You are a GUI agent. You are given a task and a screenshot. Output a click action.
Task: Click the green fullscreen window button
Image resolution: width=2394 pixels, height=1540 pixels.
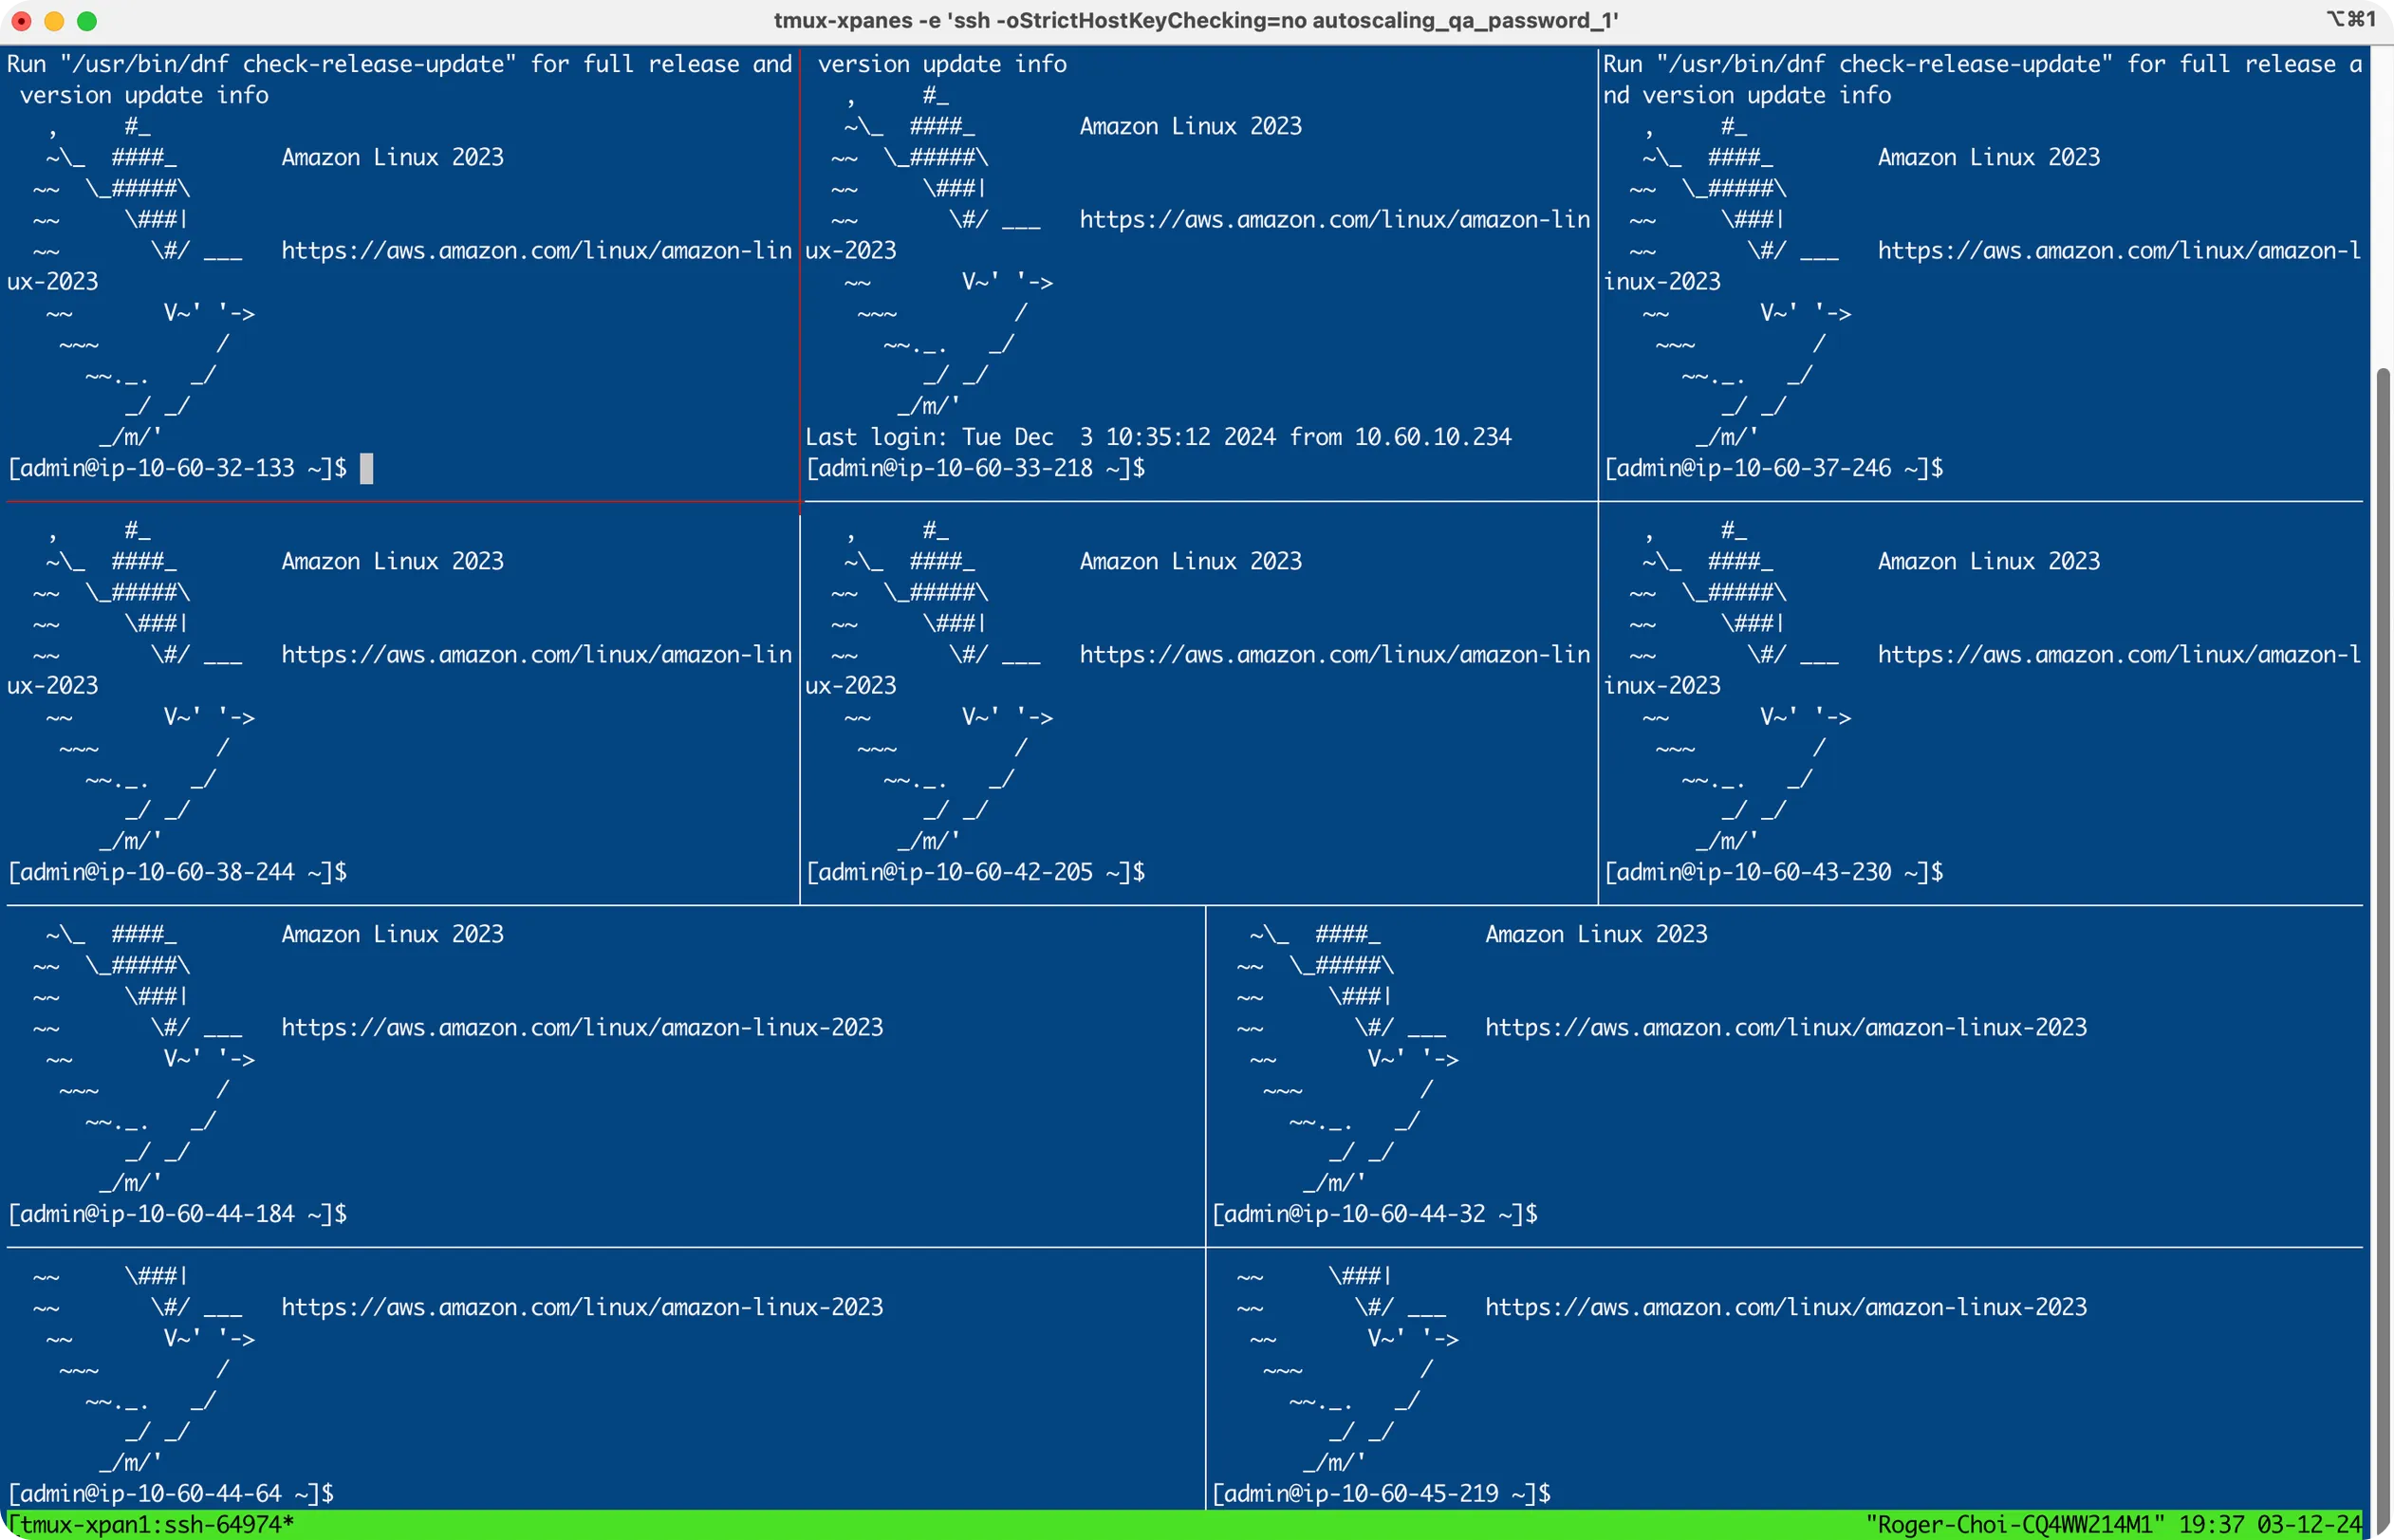(87, 21)
